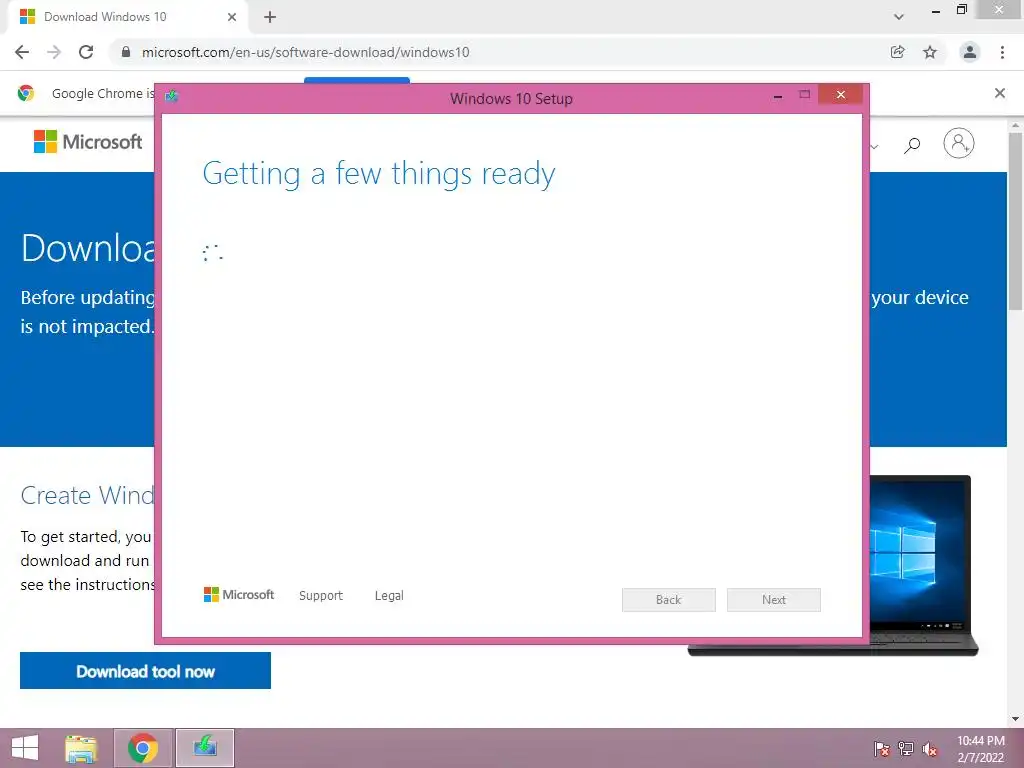Bookmark this page with the star icon
This screenshot has height=768, width=1024.
coord(930,52)
